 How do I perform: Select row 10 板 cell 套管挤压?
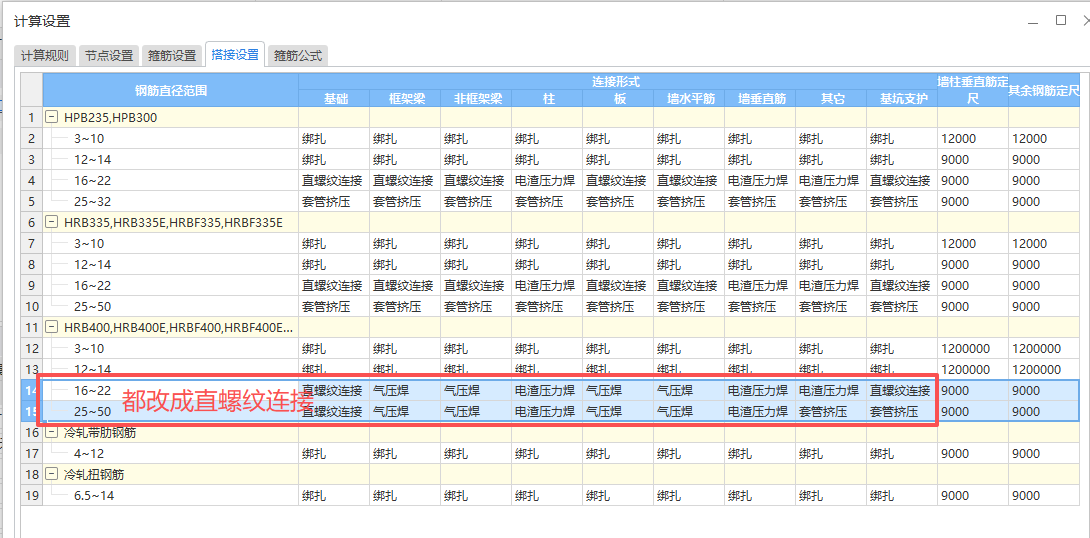(618, 307)
